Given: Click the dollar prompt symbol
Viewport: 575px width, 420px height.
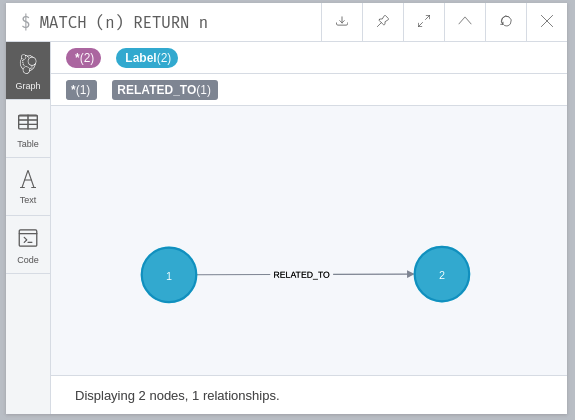Looking at the screenshot, I should click(25, 22).
